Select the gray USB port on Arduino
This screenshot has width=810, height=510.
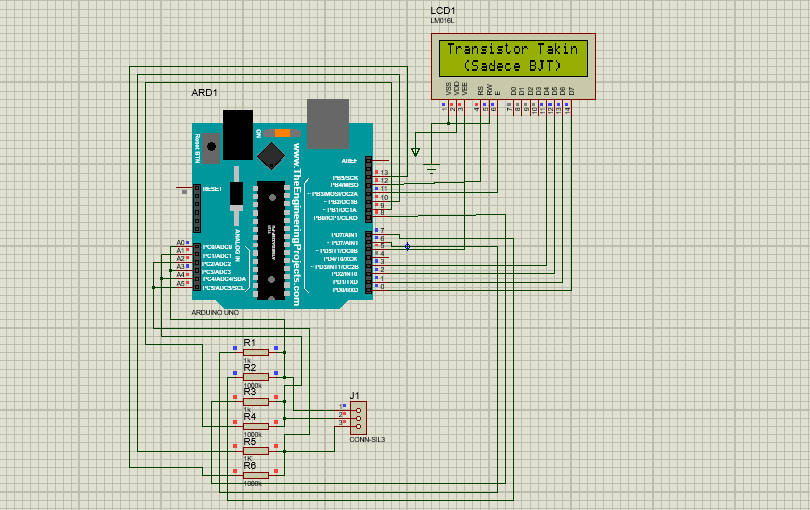tap(328, 123)
